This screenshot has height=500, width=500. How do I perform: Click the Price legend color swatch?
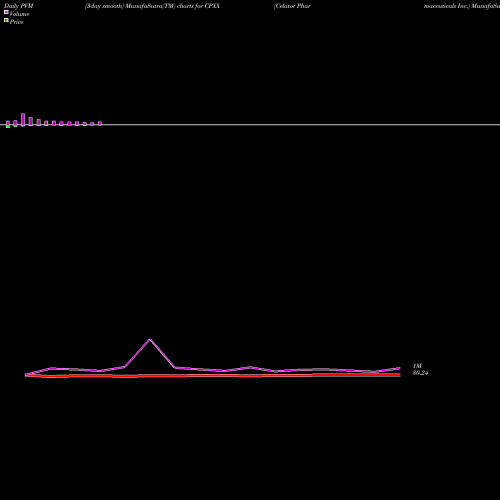point(6,20)
